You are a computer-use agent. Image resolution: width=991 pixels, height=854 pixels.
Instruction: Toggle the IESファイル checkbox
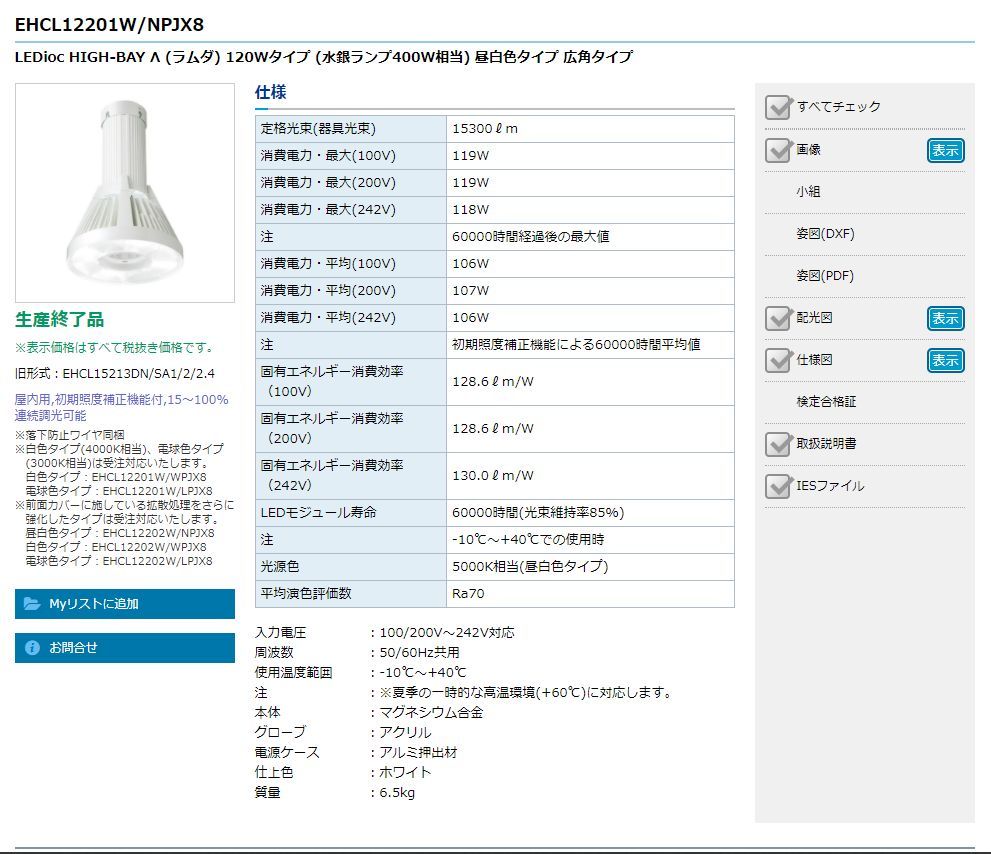[x=777, y=486]
